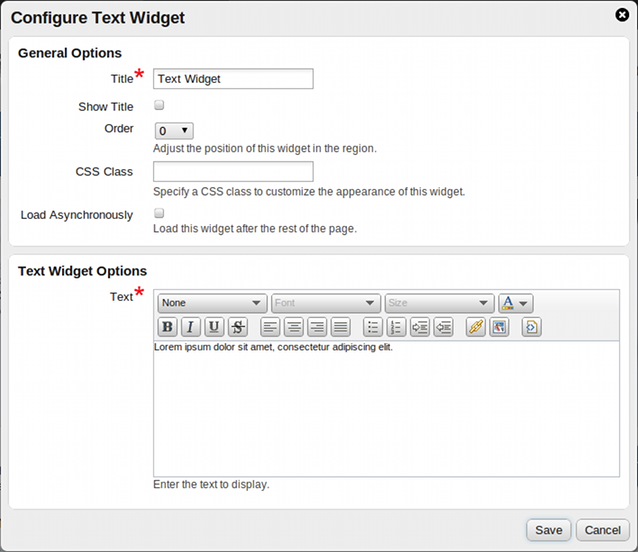Align text to the left

[x=270, y=327]
